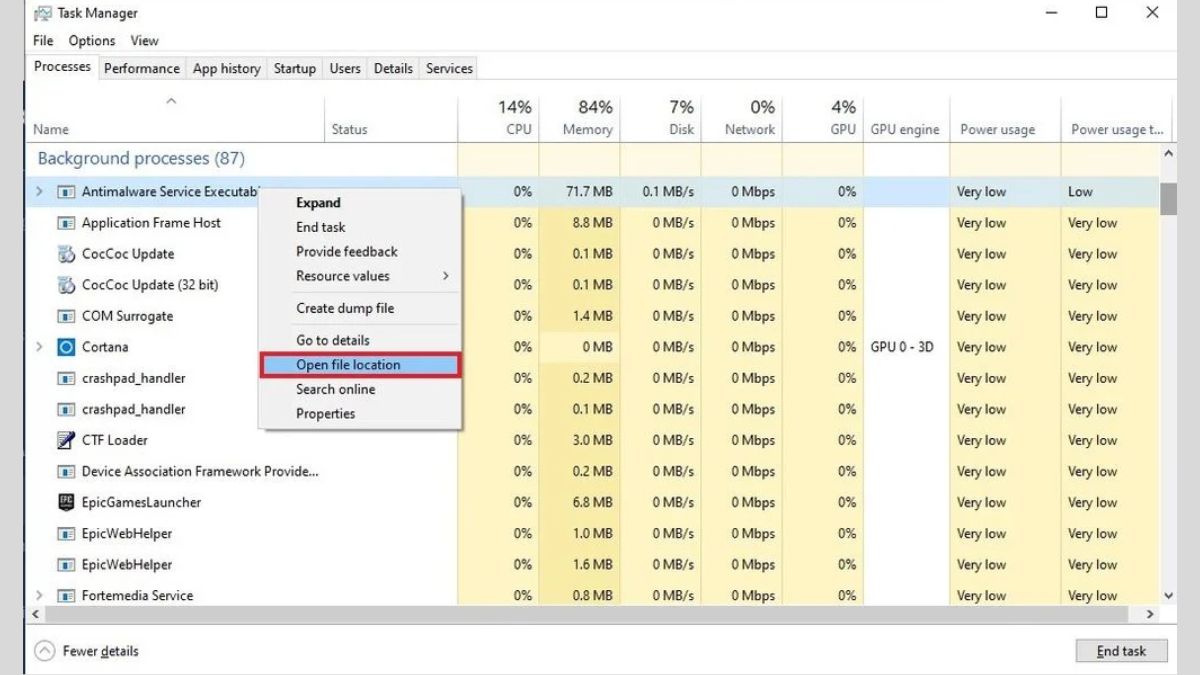Open the Resource values submenu

coord(342,277)
